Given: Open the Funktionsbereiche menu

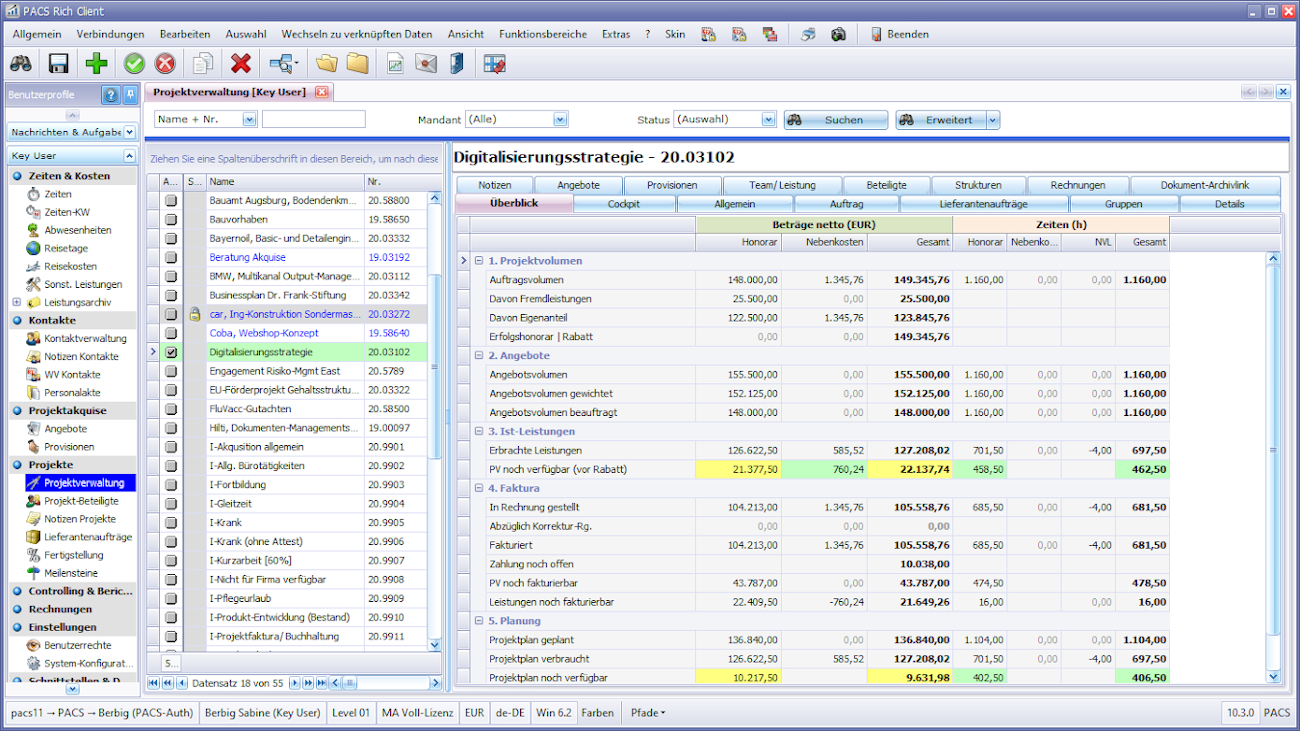Looking at the screenshot, I should pyautogui.click(x=542, y=34).
